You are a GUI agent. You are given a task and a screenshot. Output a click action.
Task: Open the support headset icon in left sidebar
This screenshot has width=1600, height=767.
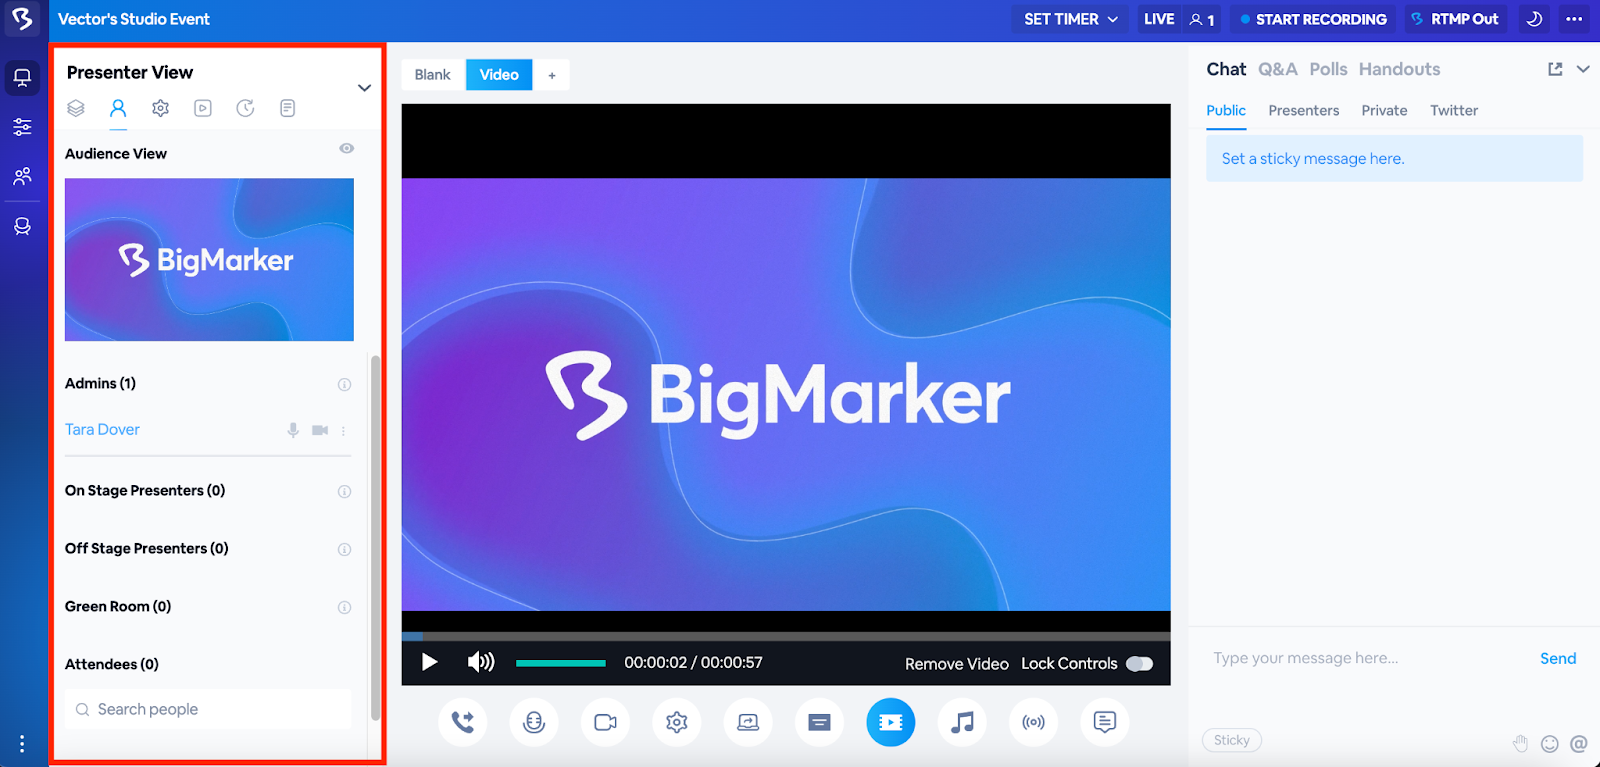[x=22, y=226]
